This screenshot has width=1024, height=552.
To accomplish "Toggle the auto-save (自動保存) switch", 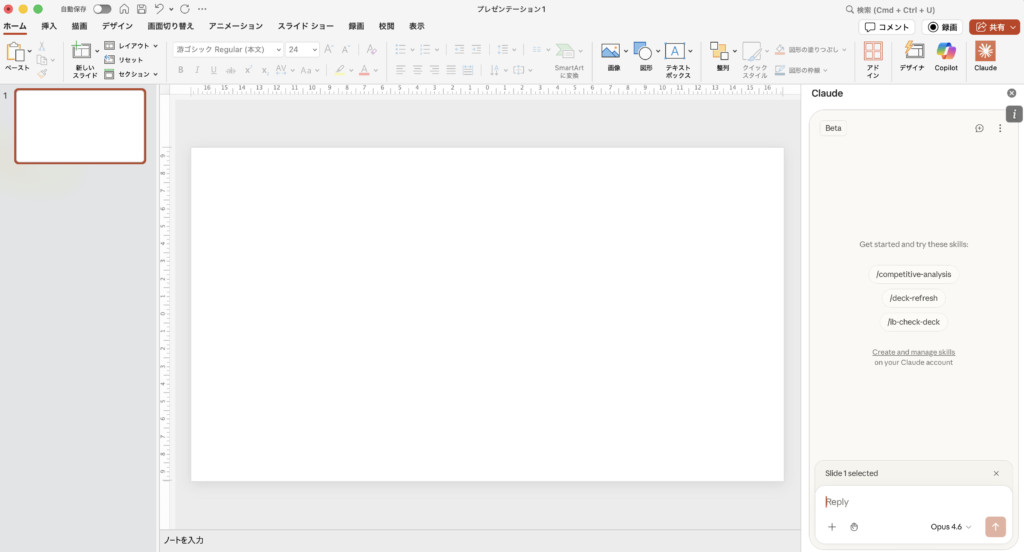I will point(102,9).
